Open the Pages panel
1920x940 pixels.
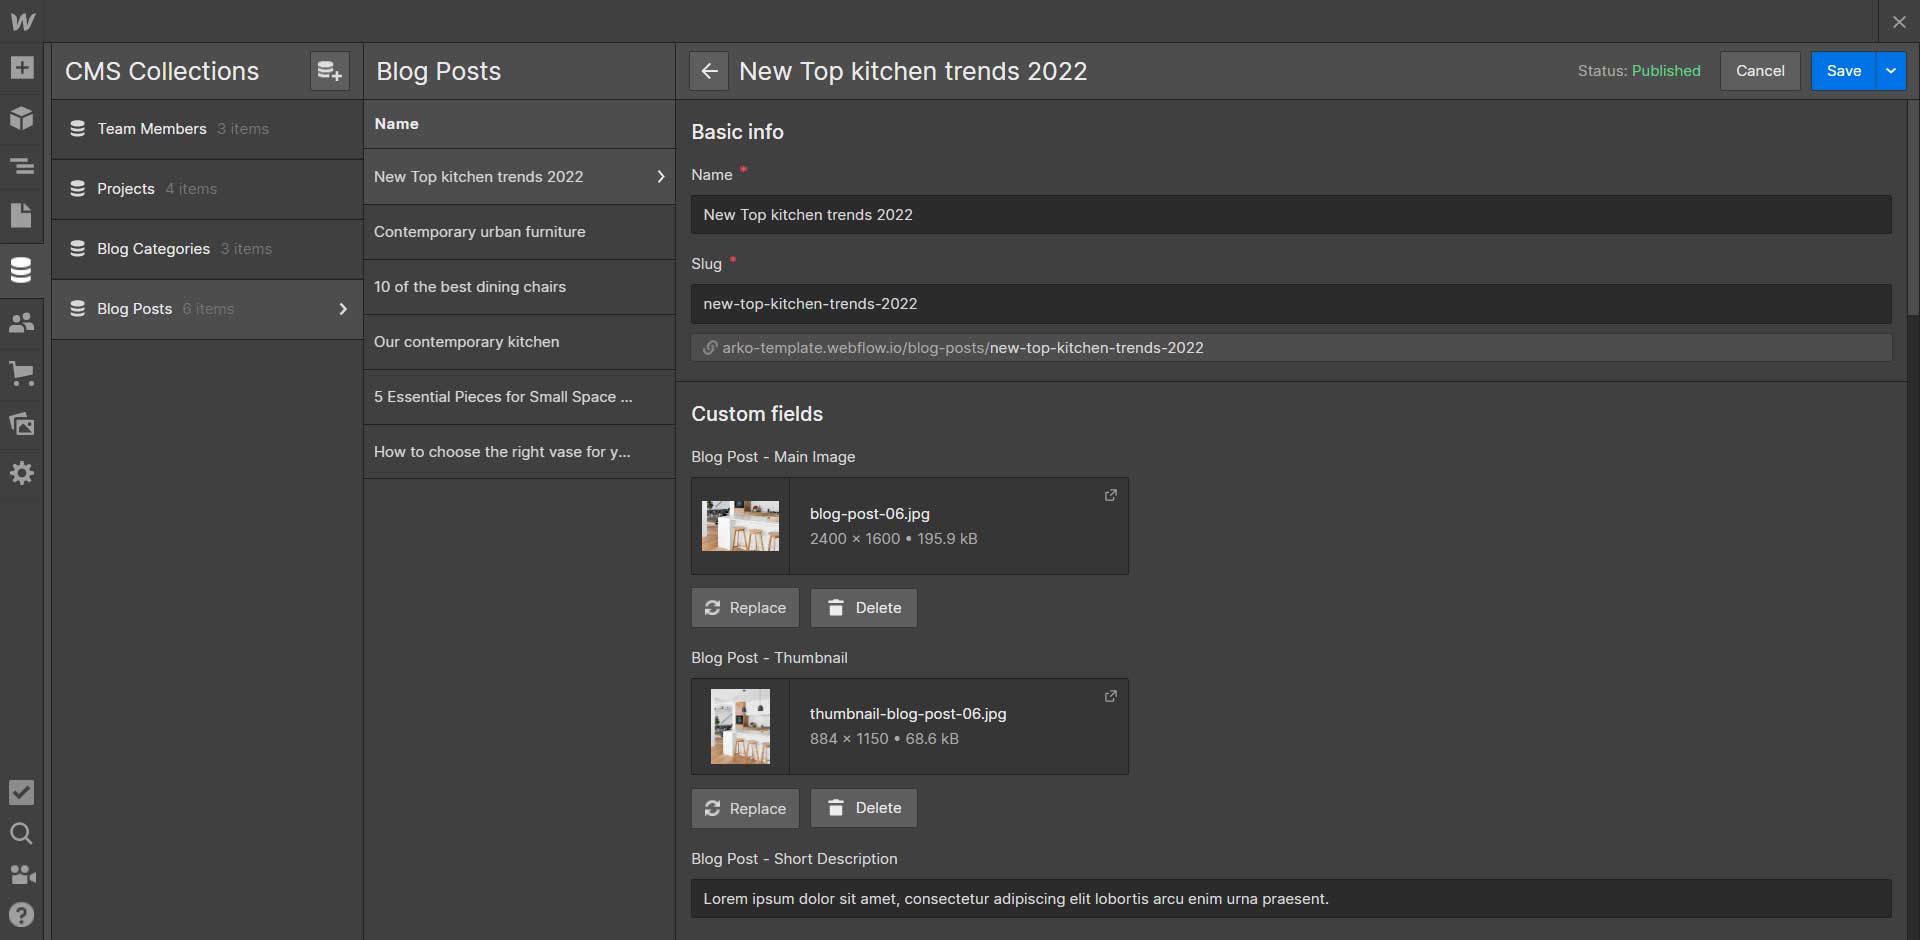[x=21, y=216]
